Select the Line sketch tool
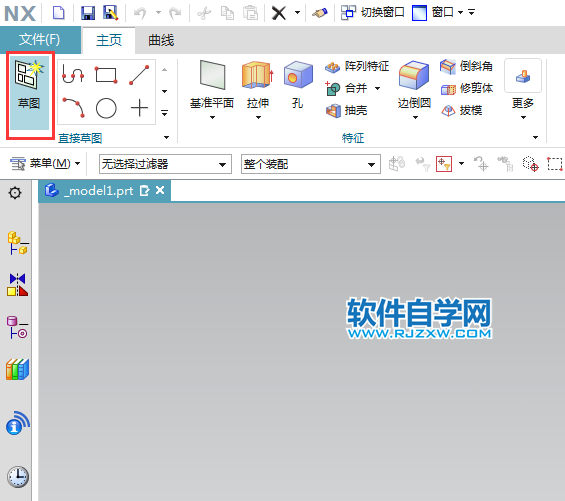This screenshot has width=565, height=501. point(139,75)
